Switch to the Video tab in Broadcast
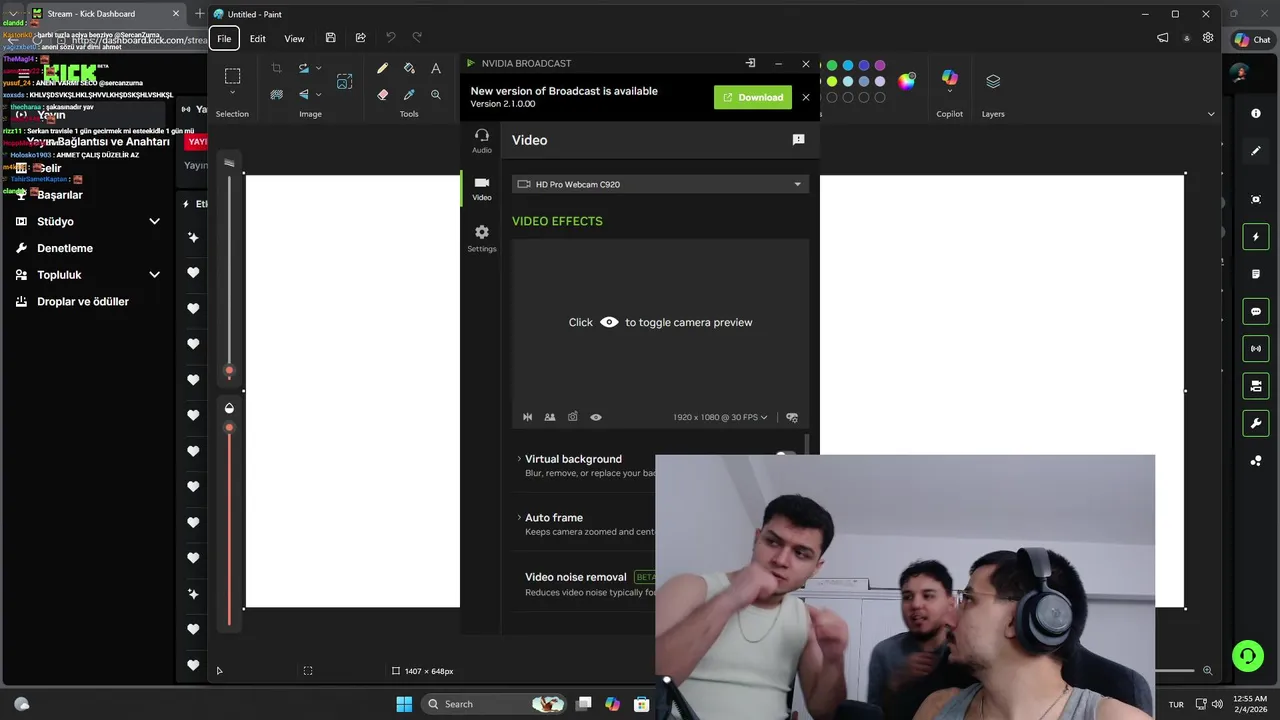 tap(482, 188)
